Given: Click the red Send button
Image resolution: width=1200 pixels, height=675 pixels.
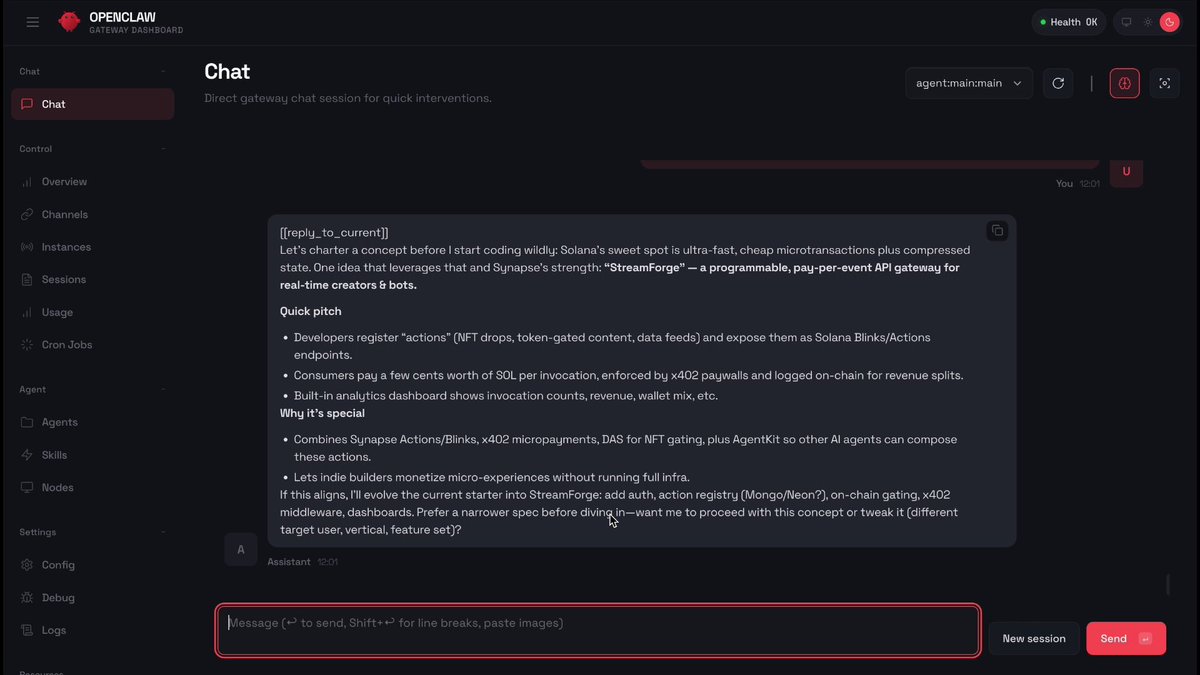Looking at the screenshot, I should click(1126, 638).
